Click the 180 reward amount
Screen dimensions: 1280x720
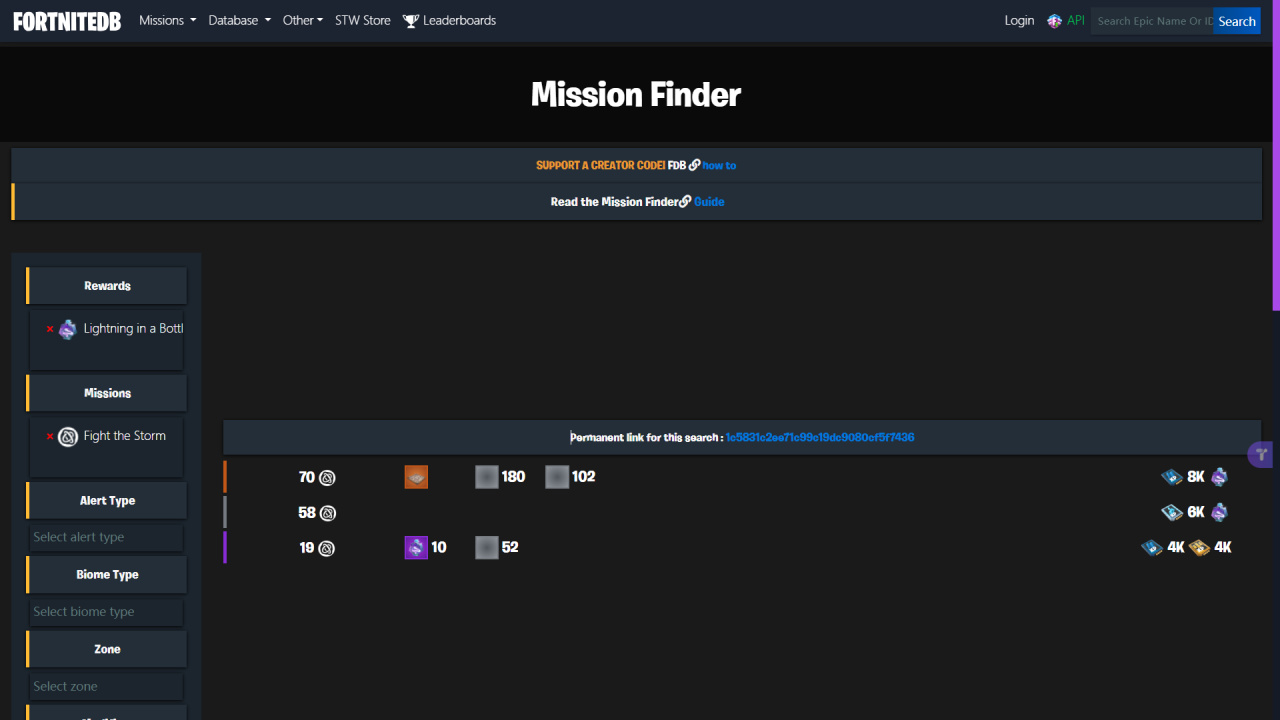[x=513, y=477]
